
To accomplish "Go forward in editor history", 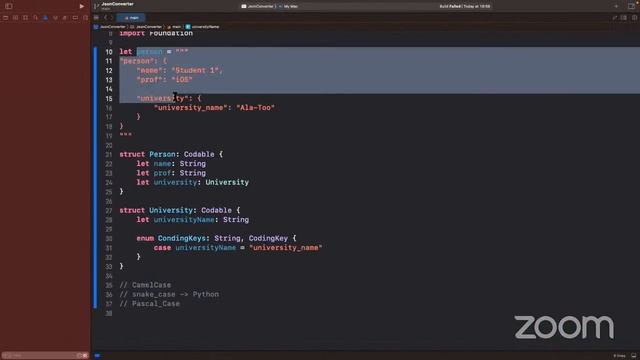I will pyautogui.click(x=111, y=18).
